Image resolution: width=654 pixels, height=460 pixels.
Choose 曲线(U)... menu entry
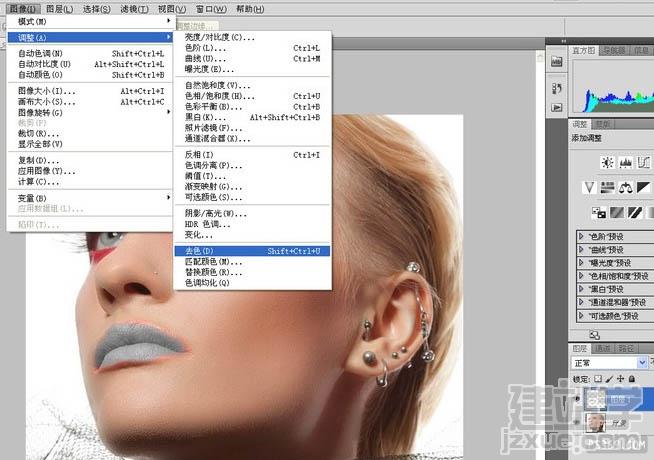click(x=252, y=59)
